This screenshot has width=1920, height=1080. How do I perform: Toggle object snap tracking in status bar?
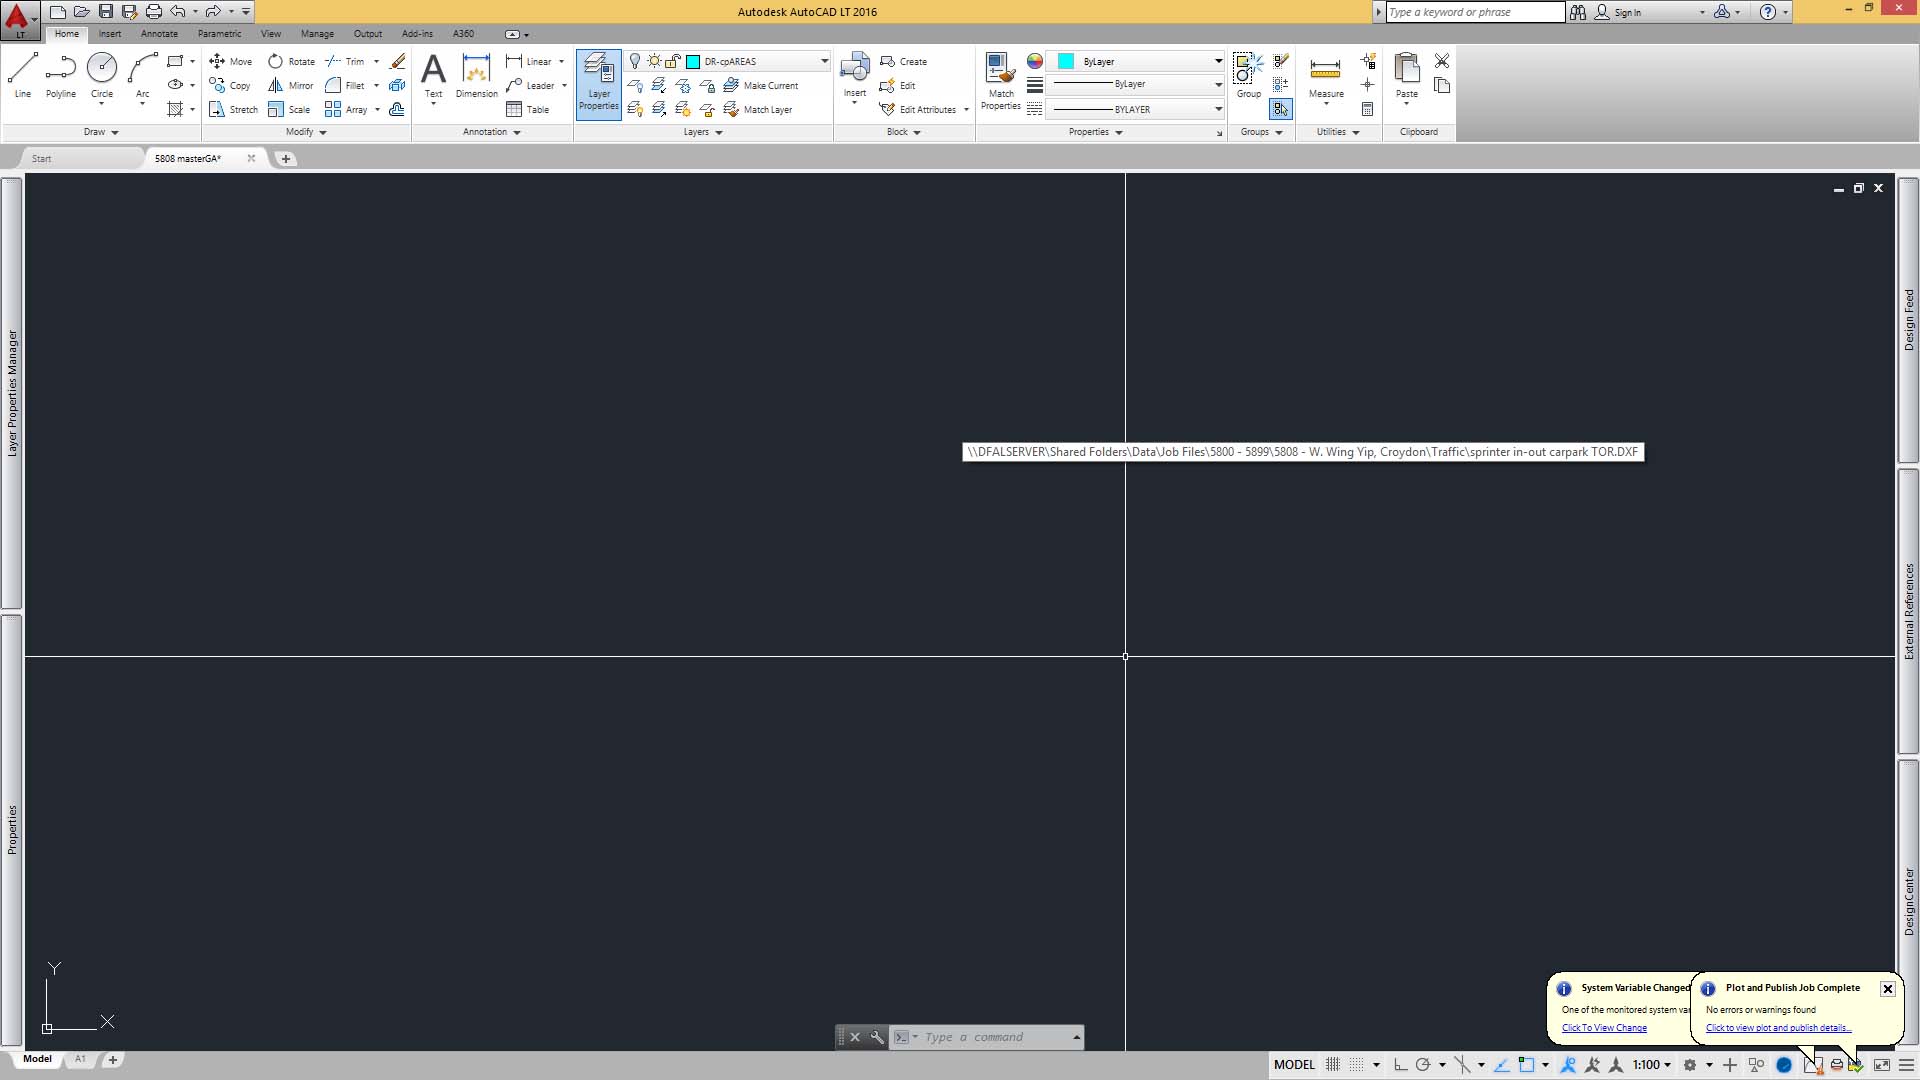click(1501, 1065)
